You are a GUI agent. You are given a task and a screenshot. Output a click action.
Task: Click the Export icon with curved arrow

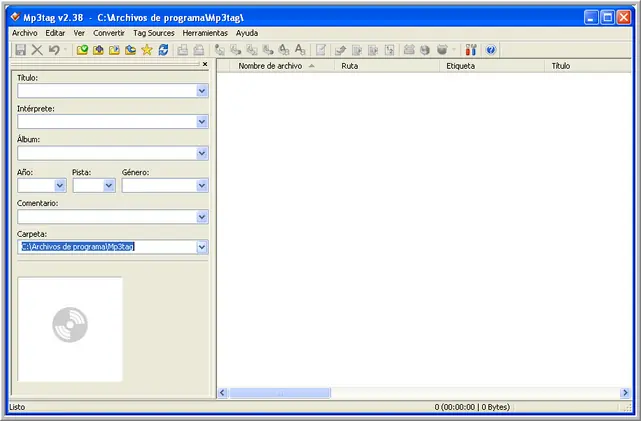pyautogui.click(x=341, y=50)
